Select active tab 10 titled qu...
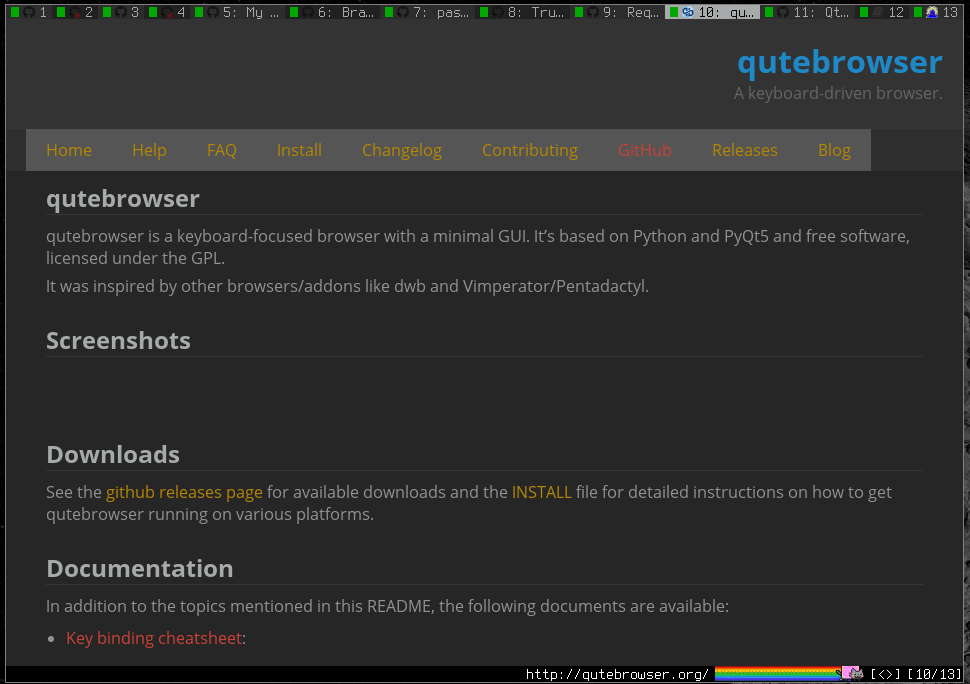The width and height of the screenshot is (970, 684). click(x=713, y=12)
